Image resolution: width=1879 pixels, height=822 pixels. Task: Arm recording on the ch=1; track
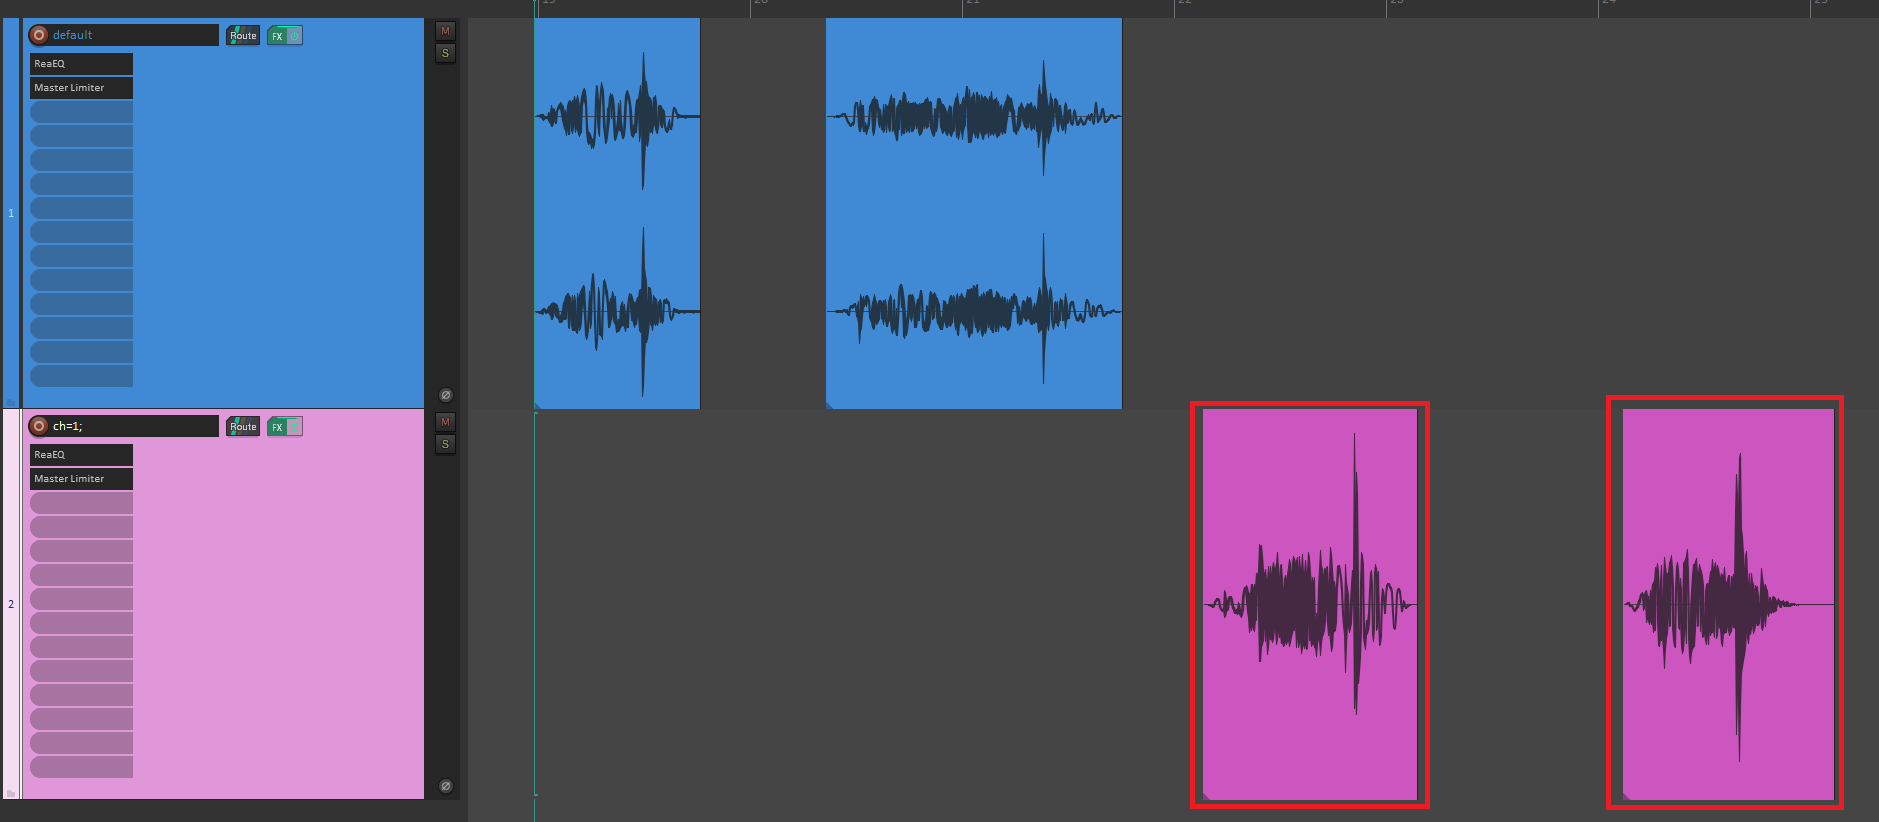pyautogui.click(x=39, y=426)
